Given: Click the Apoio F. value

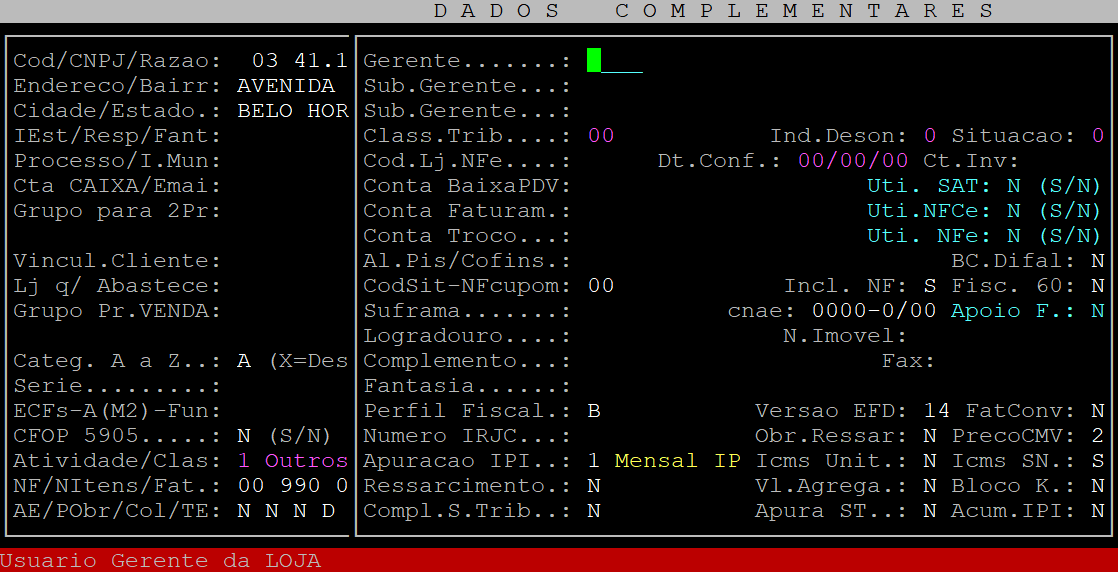Looking at the screenshot, I should click(1098, 311).
